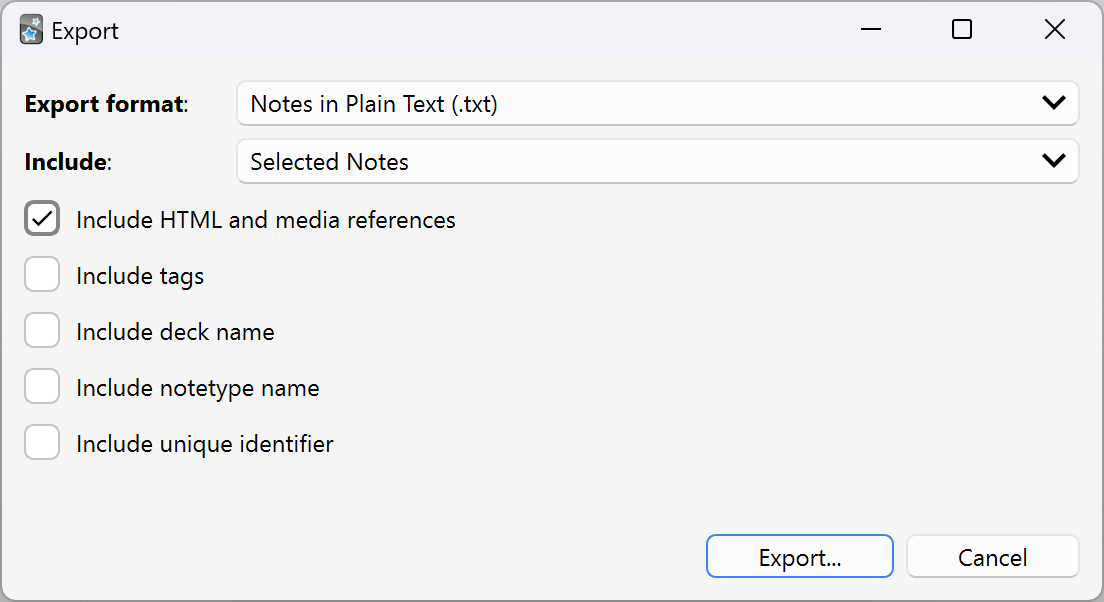This screenshot has height=602, width=1104.
Task: Click the 'Export format' bold label
Action: (x=105, y=104)
